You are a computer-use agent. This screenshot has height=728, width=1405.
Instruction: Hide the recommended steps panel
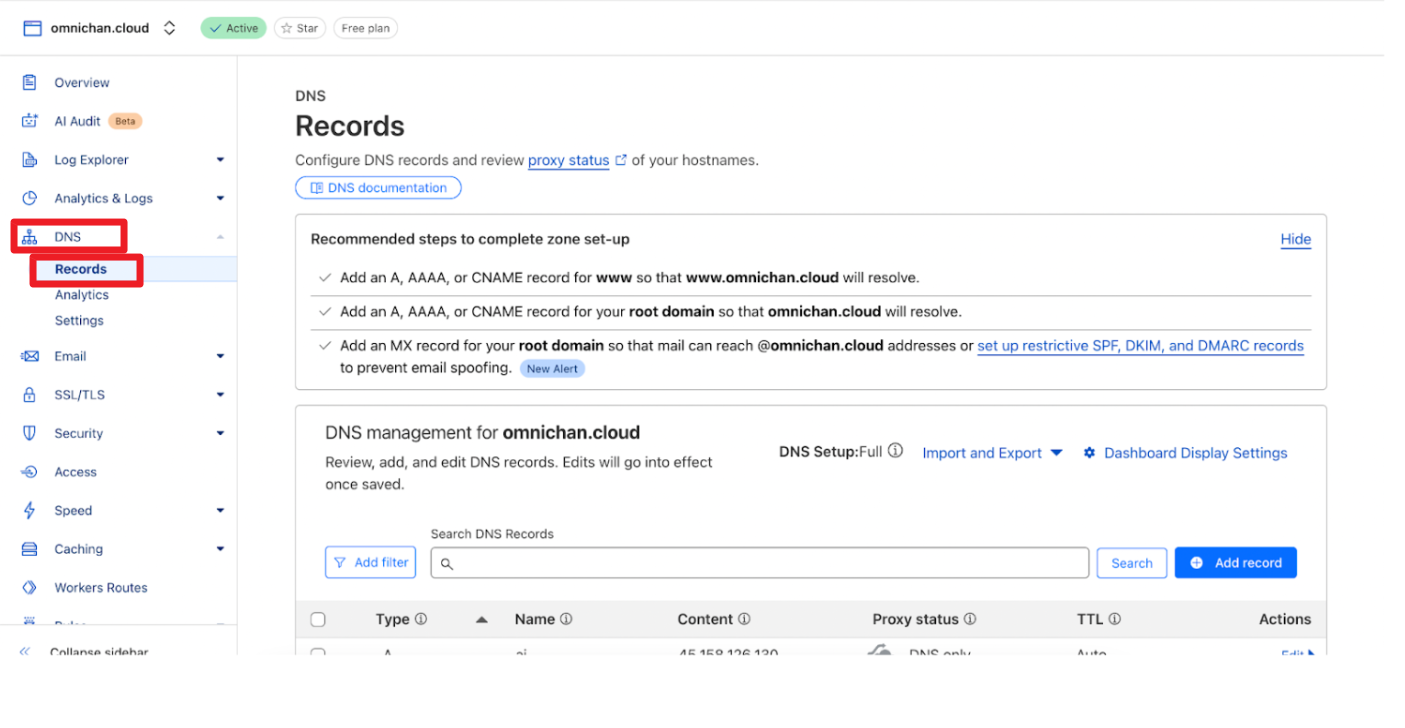[1295, 239]
